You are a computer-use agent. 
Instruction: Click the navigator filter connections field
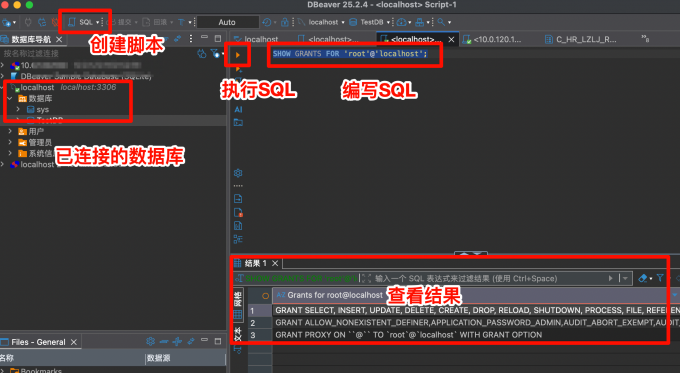point(98,53)
